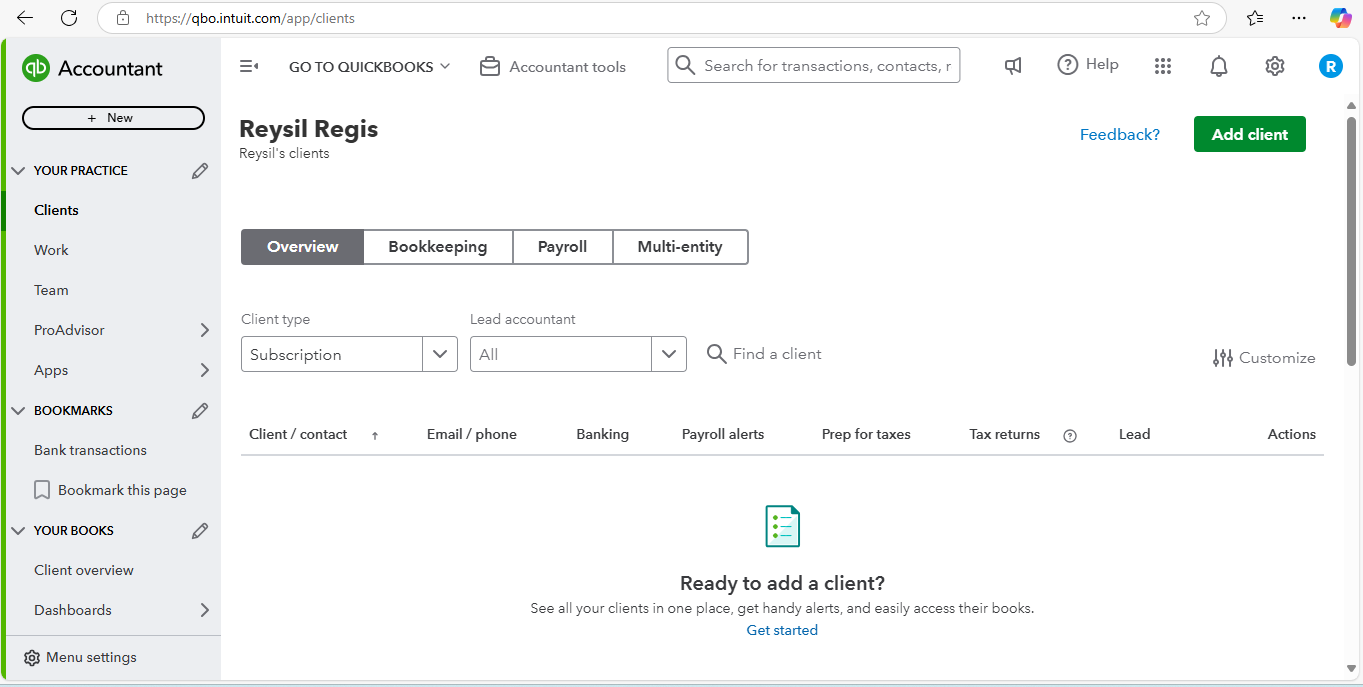Open browser settings and more menu
1363x687 pixels.
pyautogui.click(x=1299, y=18)
